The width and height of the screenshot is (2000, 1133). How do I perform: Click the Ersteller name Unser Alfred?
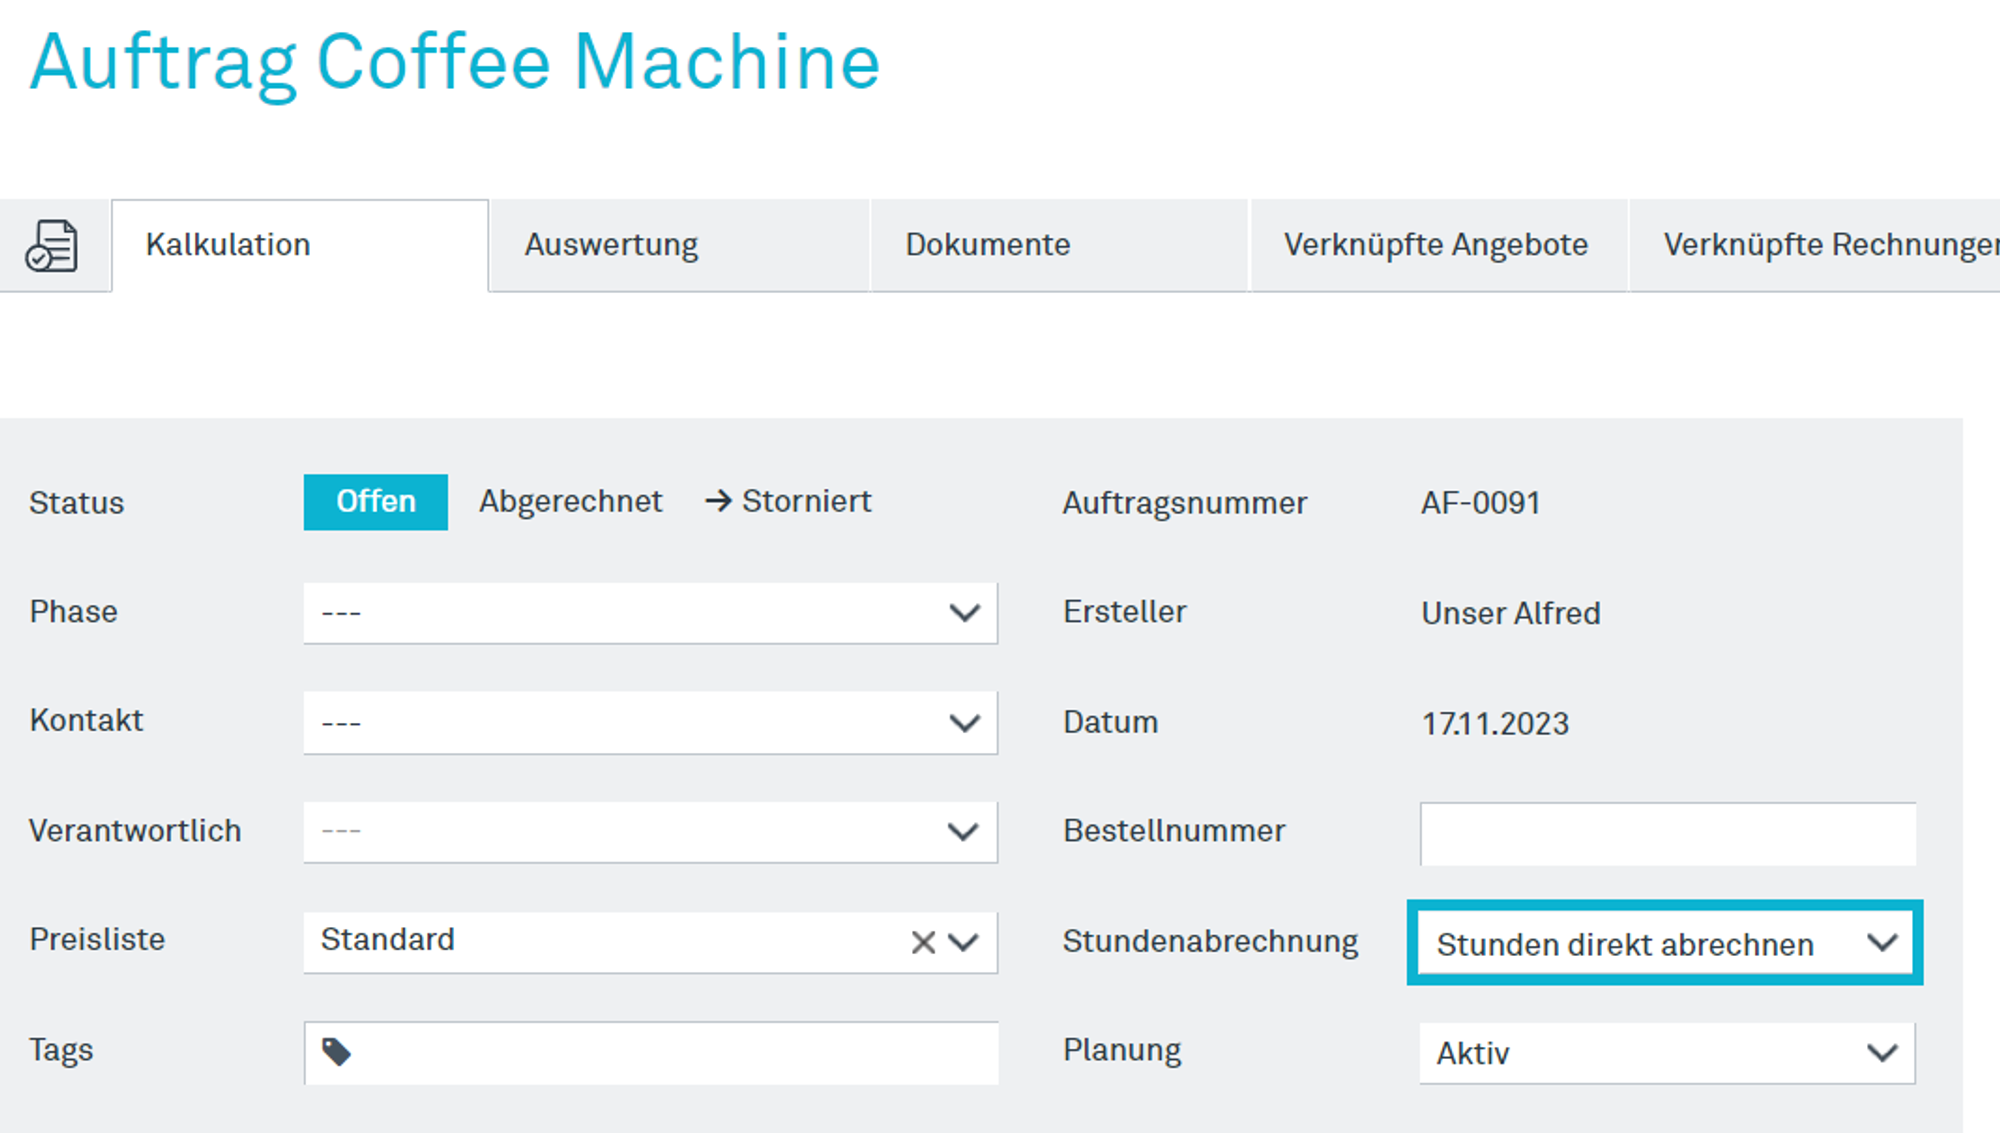click(1511, 613)
